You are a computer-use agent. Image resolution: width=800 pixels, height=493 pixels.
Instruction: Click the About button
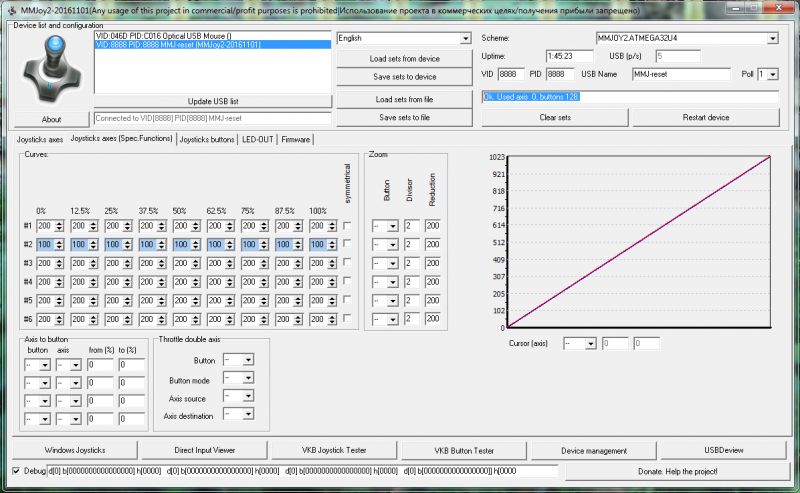(52, 119)
